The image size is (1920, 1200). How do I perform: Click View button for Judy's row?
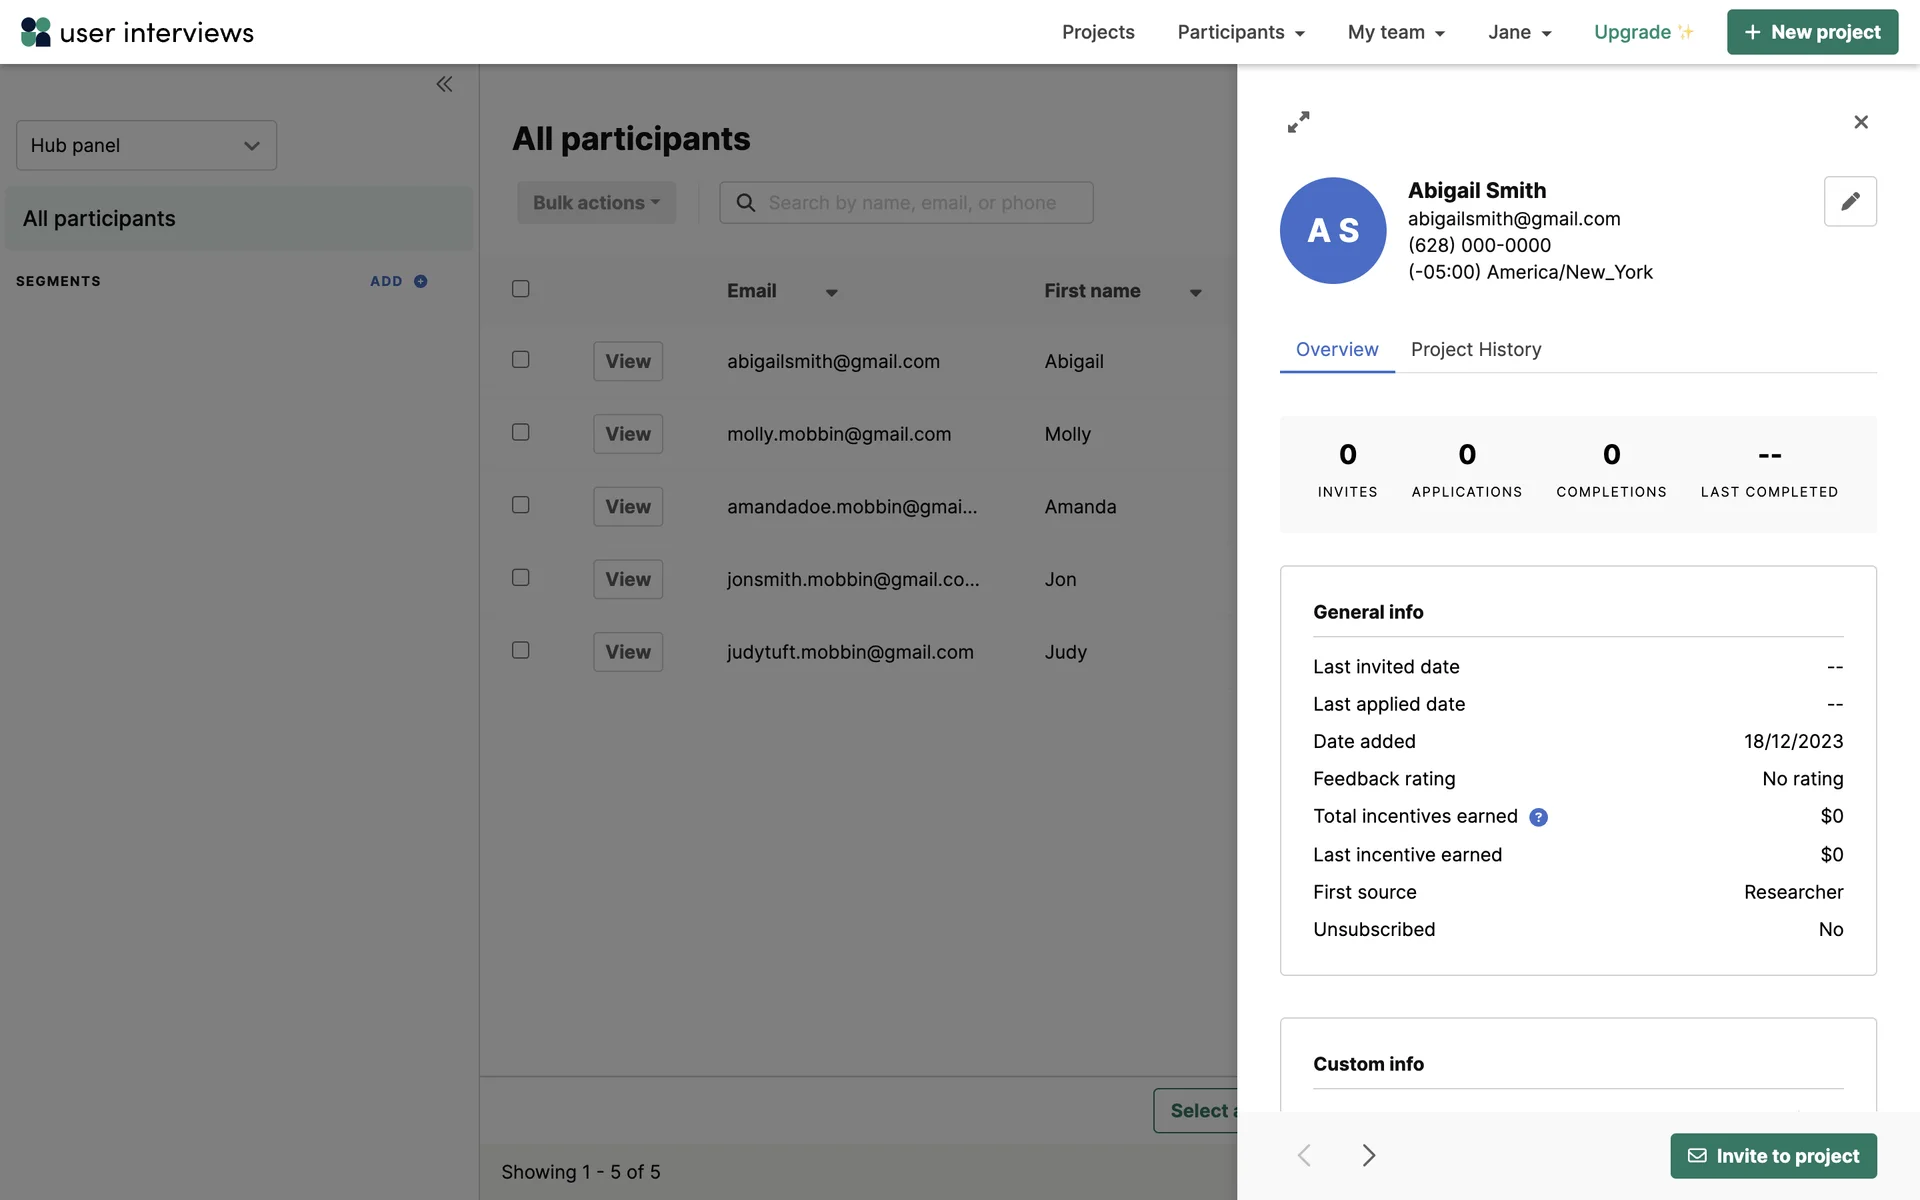point(627,652)
